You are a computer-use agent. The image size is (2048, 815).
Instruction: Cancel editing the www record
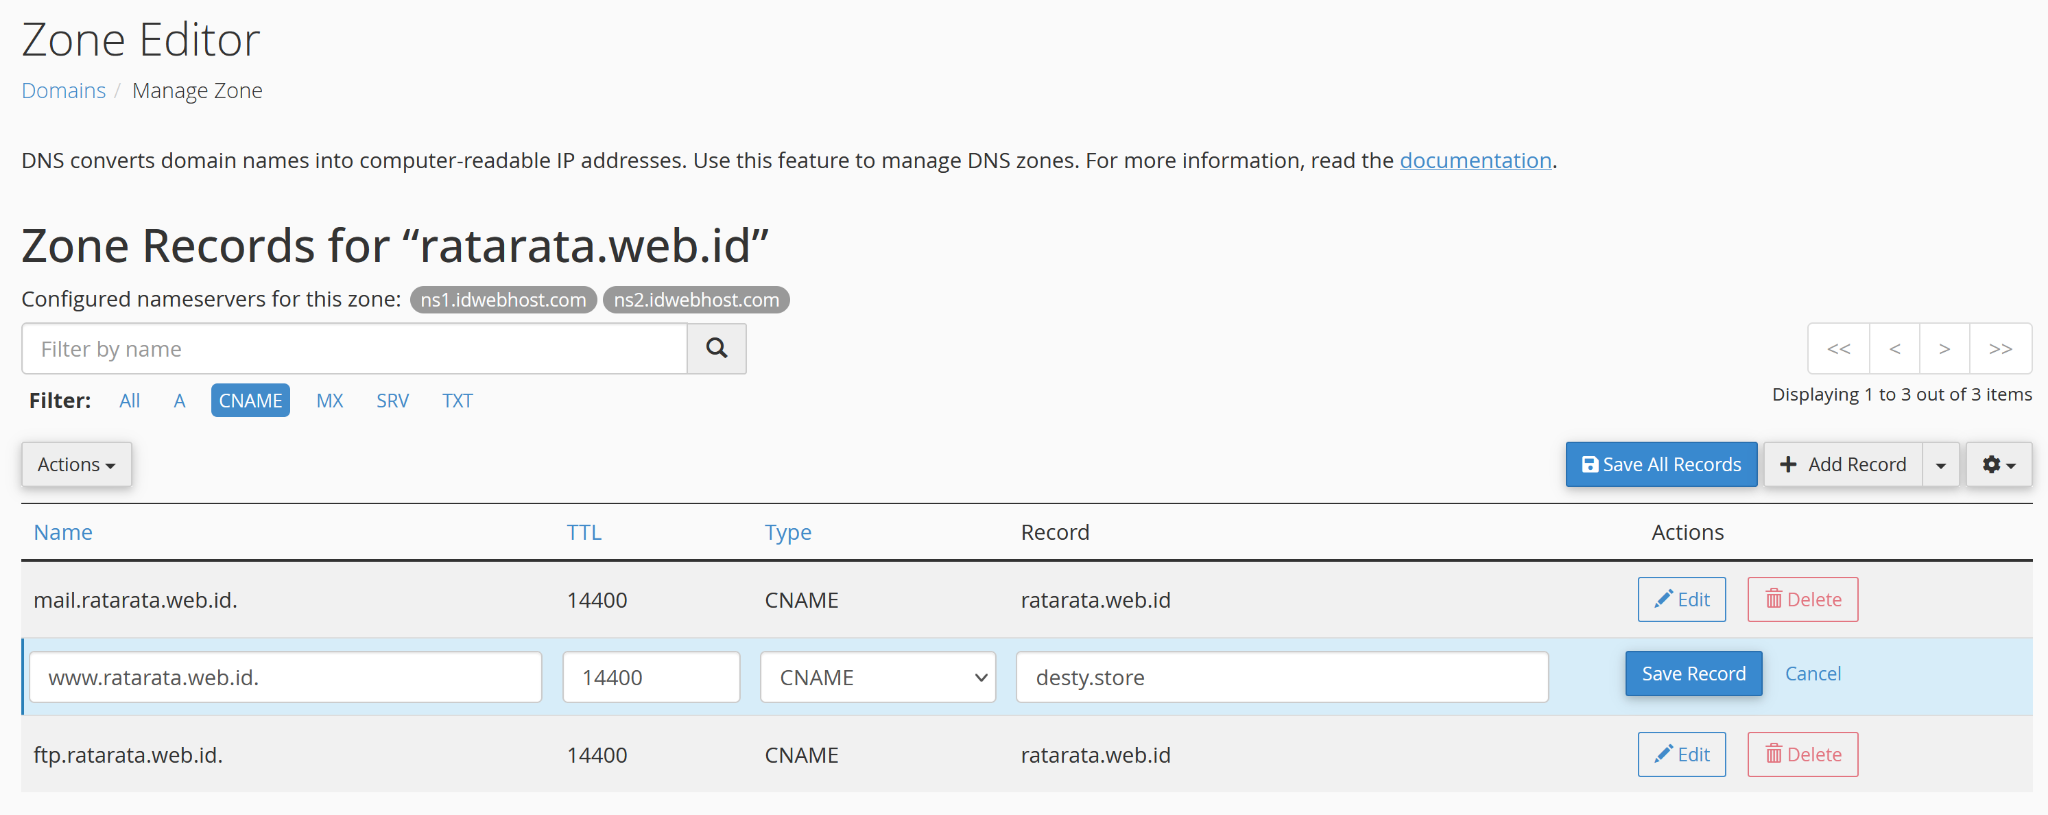[1813, 674]
